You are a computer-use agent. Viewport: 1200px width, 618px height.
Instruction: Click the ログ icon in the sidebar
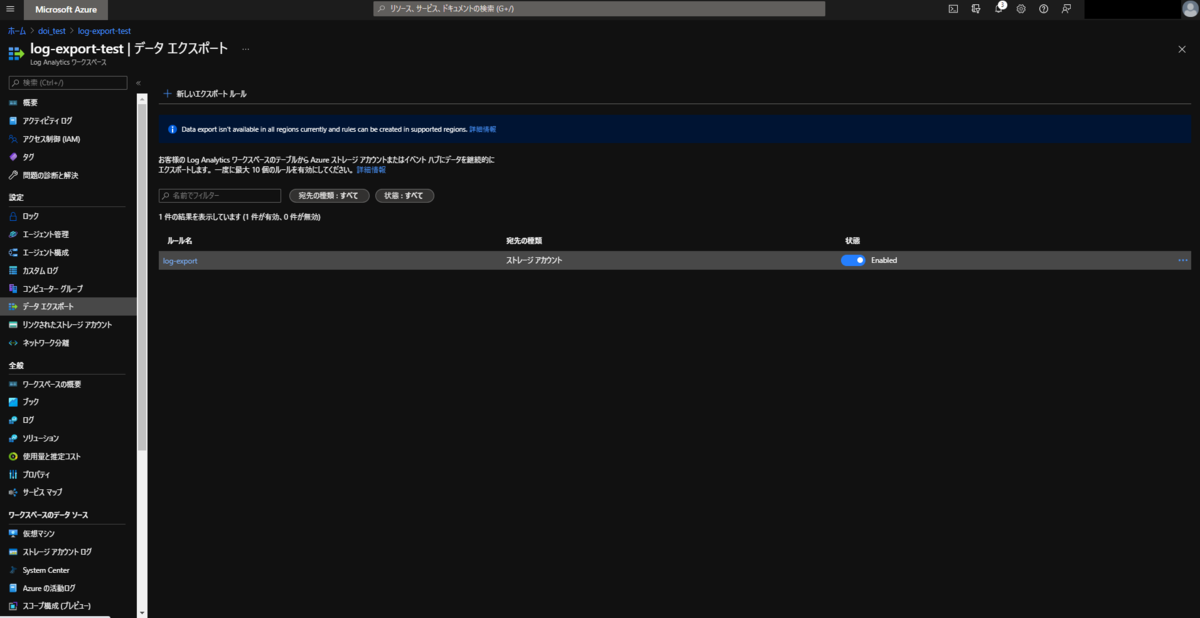coord(13,420)
